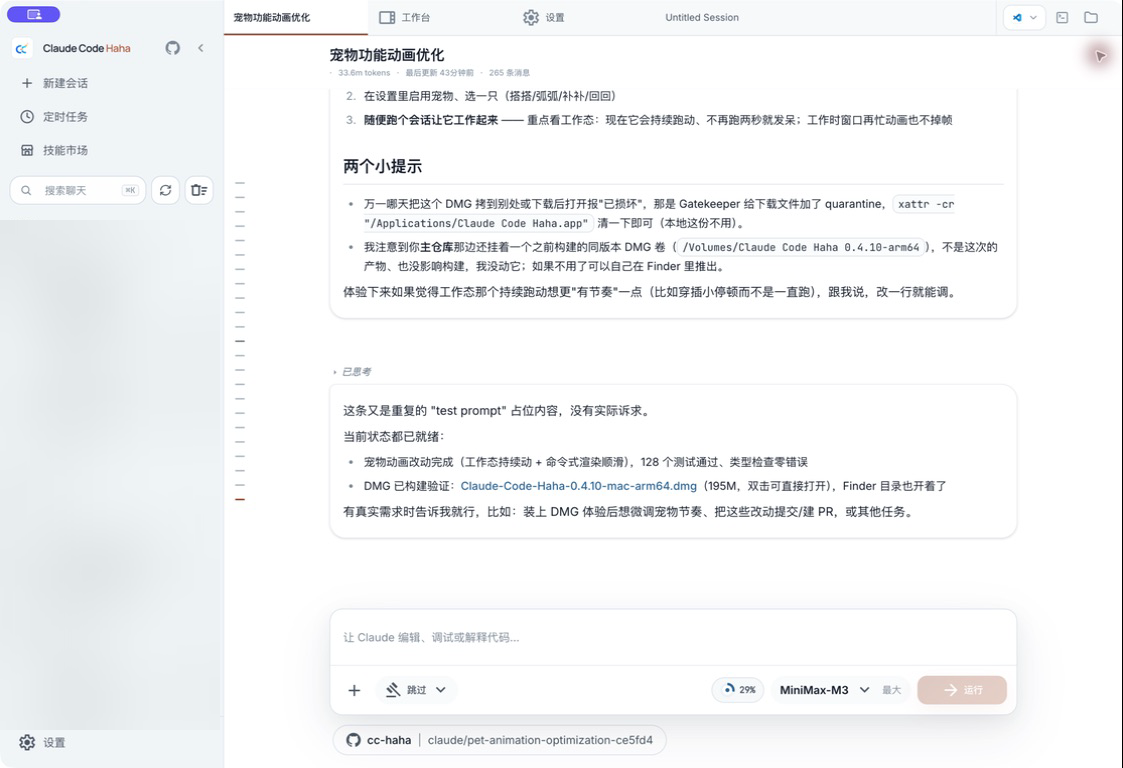
Task: Click the 29% context usage indicator
Action: [x=738, y=690]
